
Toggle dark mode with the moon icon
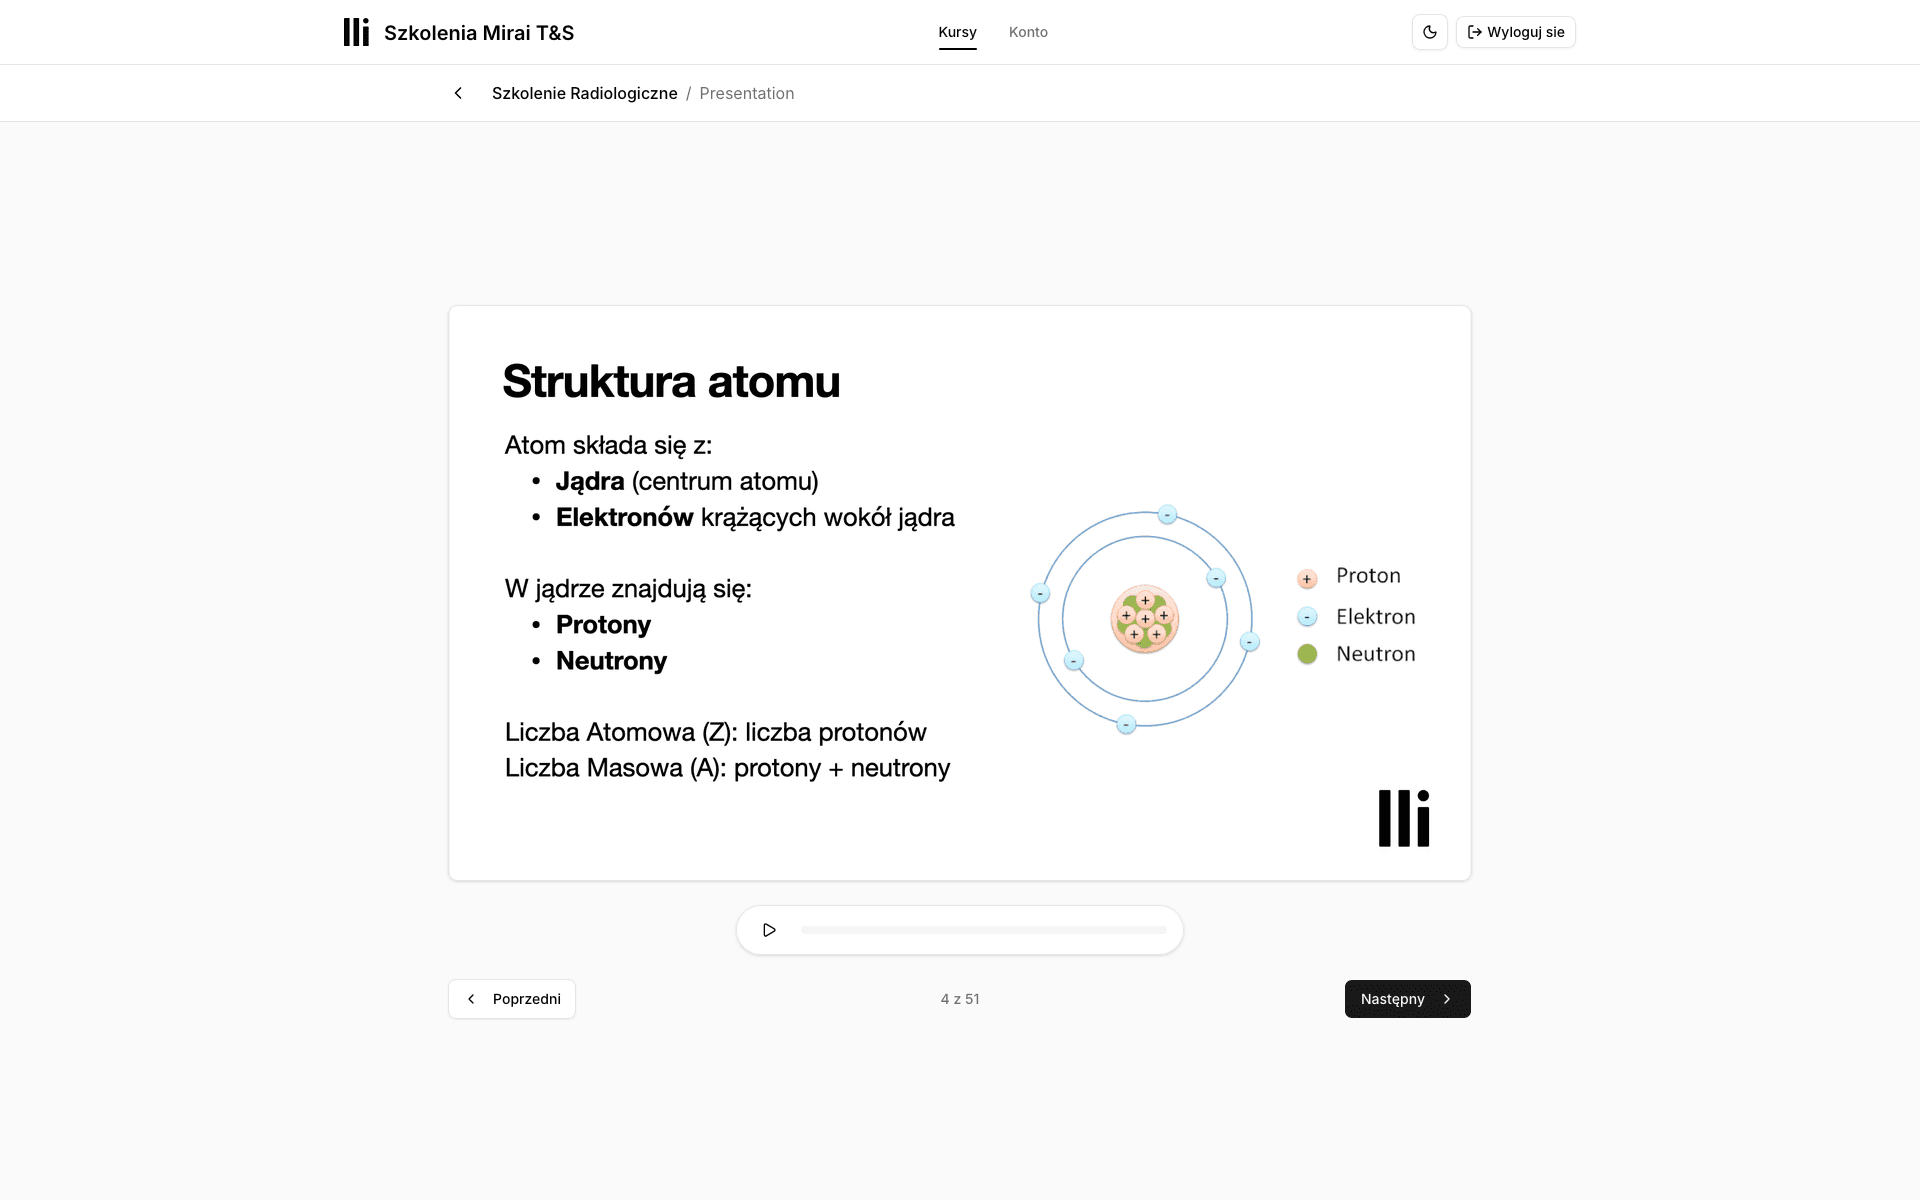tap(1429, 32)
